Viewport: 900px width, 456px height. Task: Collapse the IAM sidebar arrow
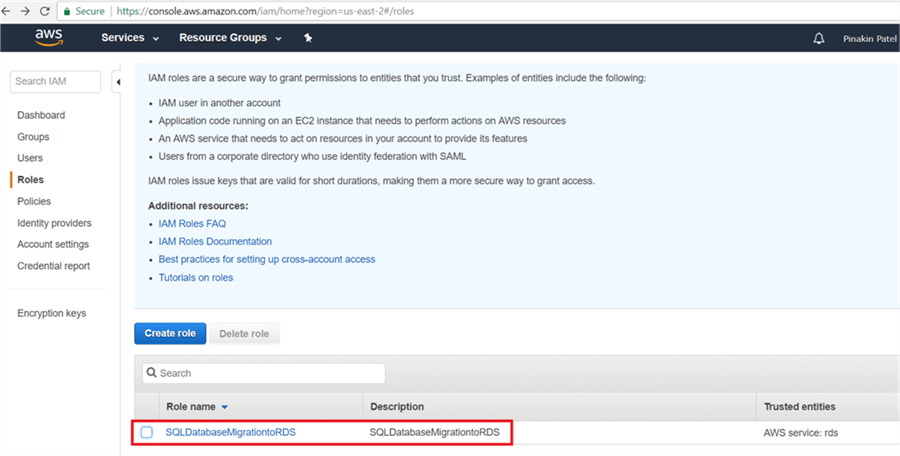point(117,82)
